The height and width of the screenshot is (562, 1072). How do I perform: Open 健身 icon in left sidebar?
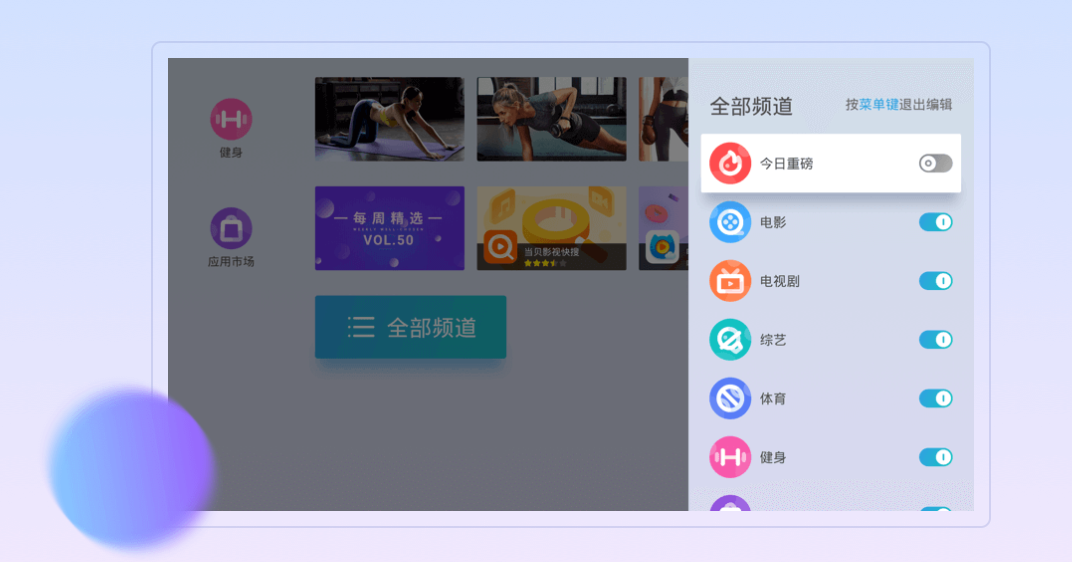(231, 120)
